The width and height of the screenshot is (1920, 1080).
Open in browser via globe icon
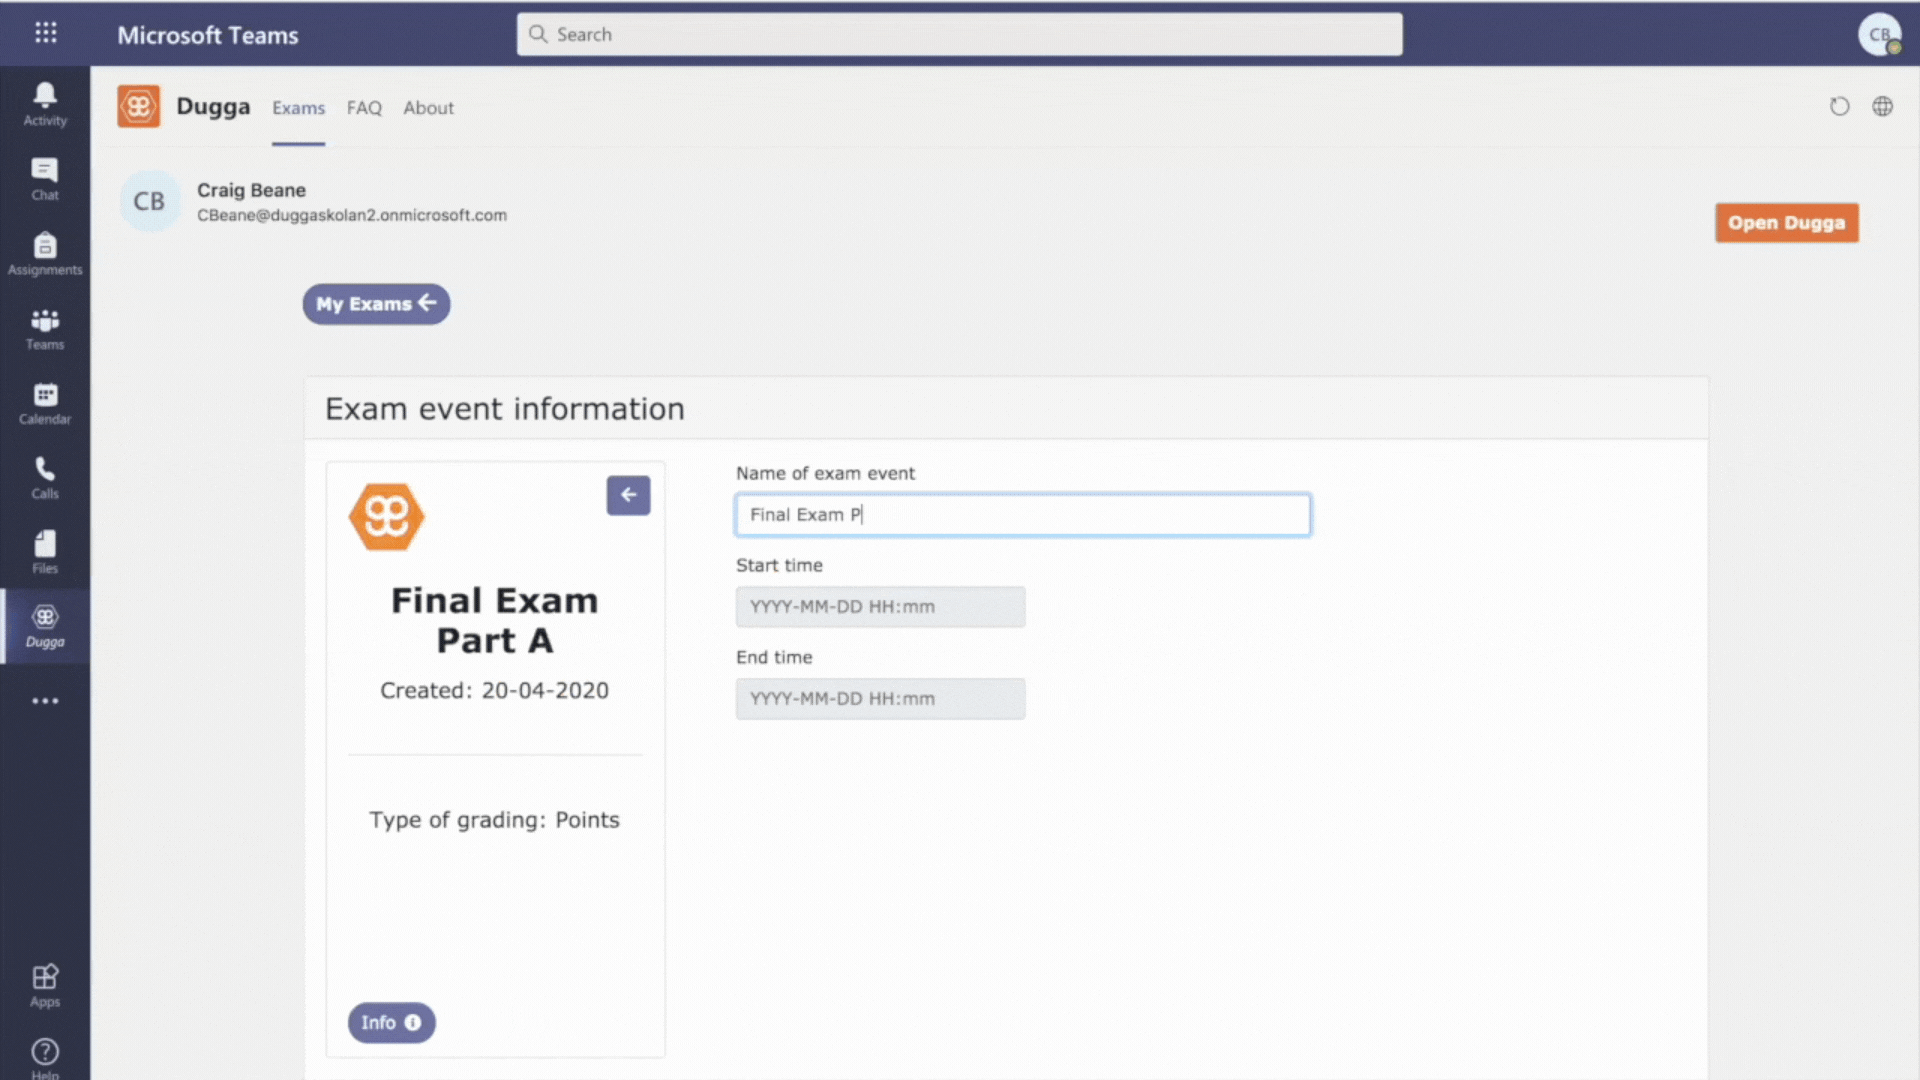click(1883, 106)
